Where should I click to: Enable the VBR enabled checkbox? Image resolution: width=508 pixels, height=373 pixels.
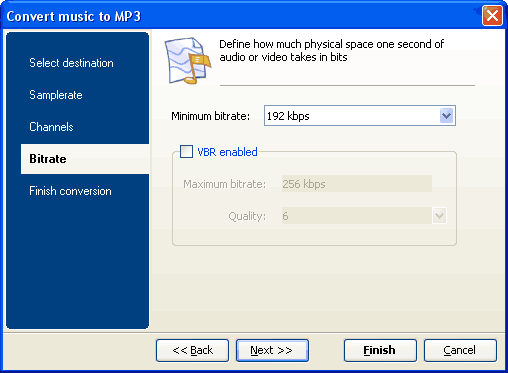tap(186, 152)
